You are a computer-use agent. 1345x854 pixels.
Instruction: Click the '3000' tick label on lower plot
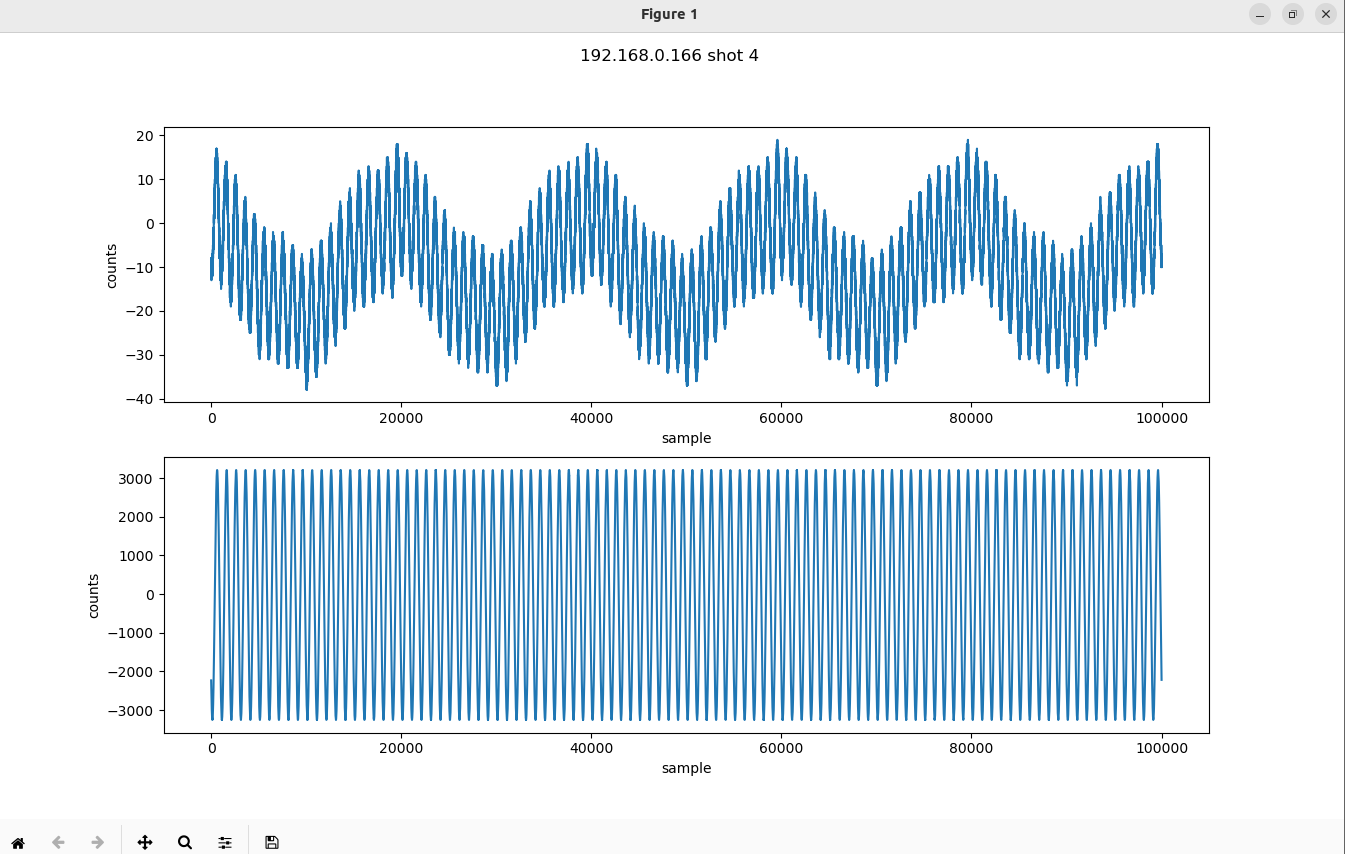135,479
